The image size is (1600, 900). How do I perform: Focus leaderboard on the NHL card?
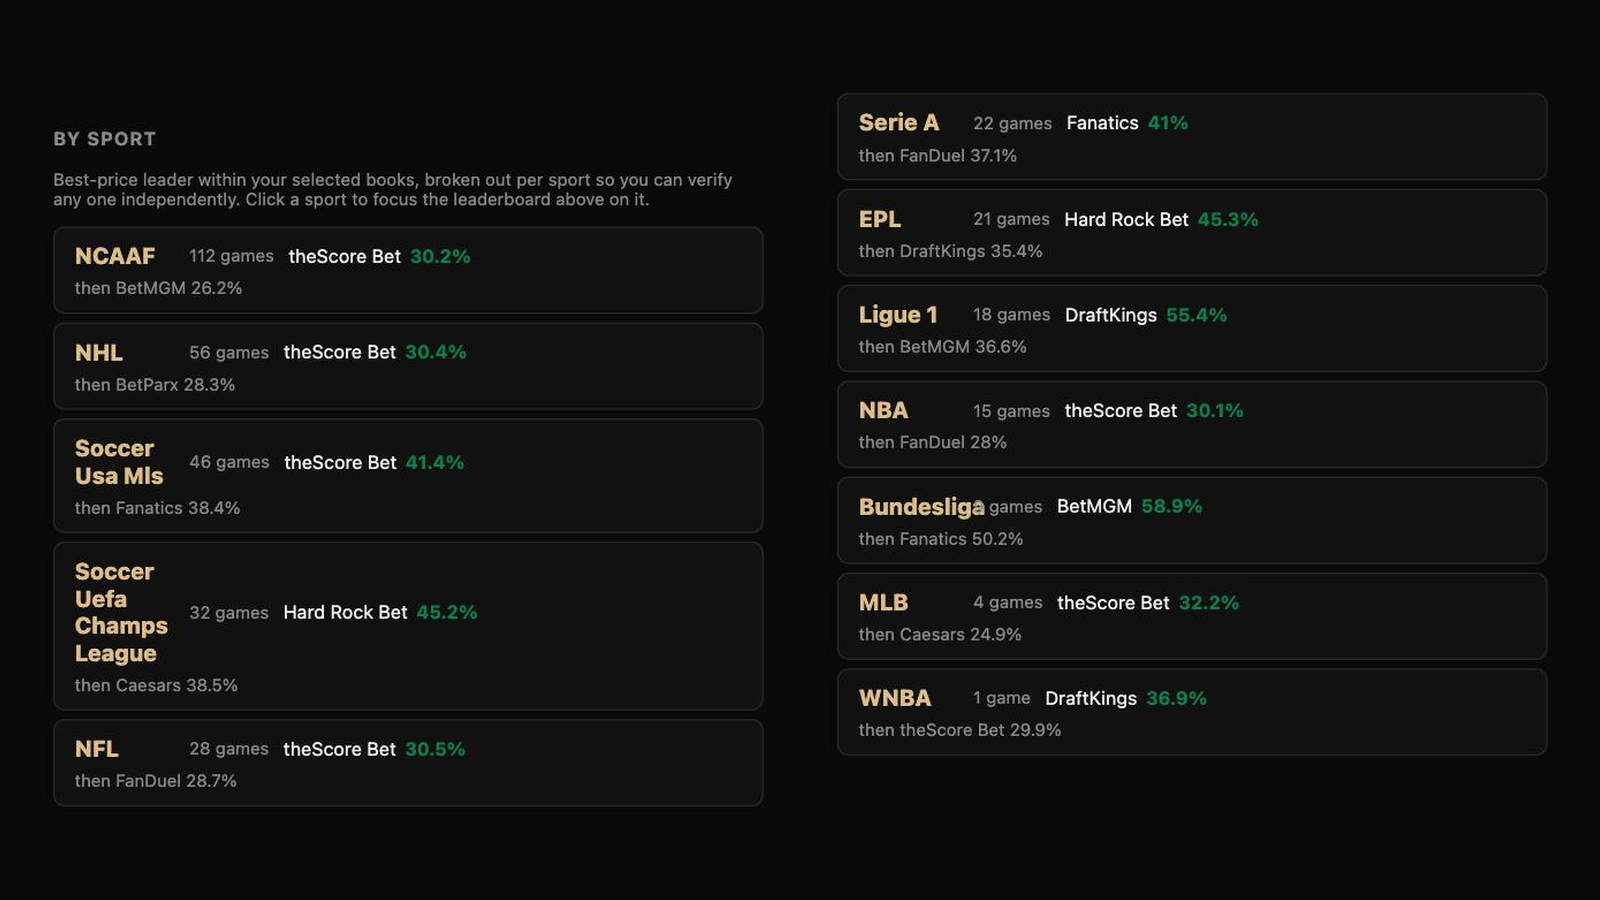[408, 366]
